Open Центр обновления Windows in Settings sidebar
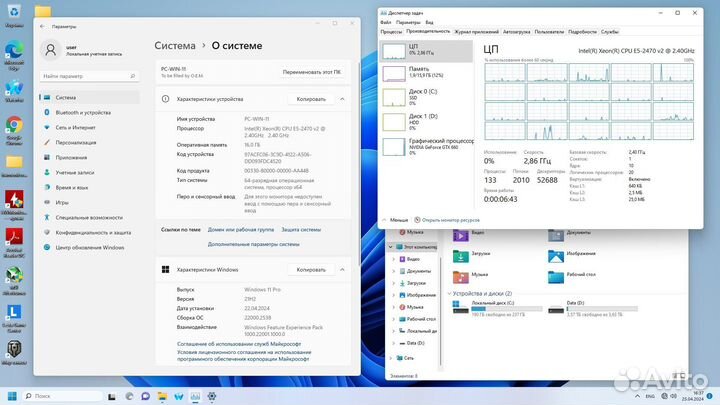 (x=90, y=248)
